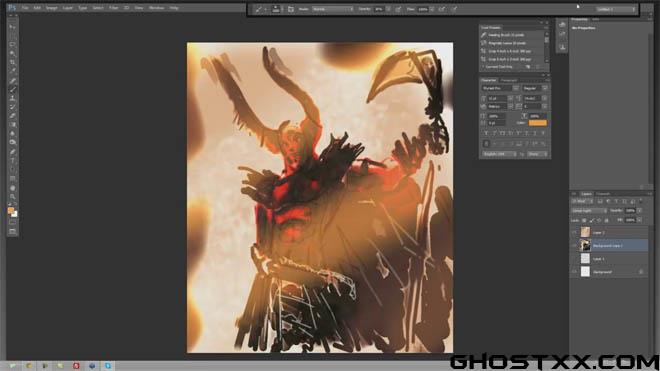
Task: Select Healing Brush preset row
Action: click(512, 35)
